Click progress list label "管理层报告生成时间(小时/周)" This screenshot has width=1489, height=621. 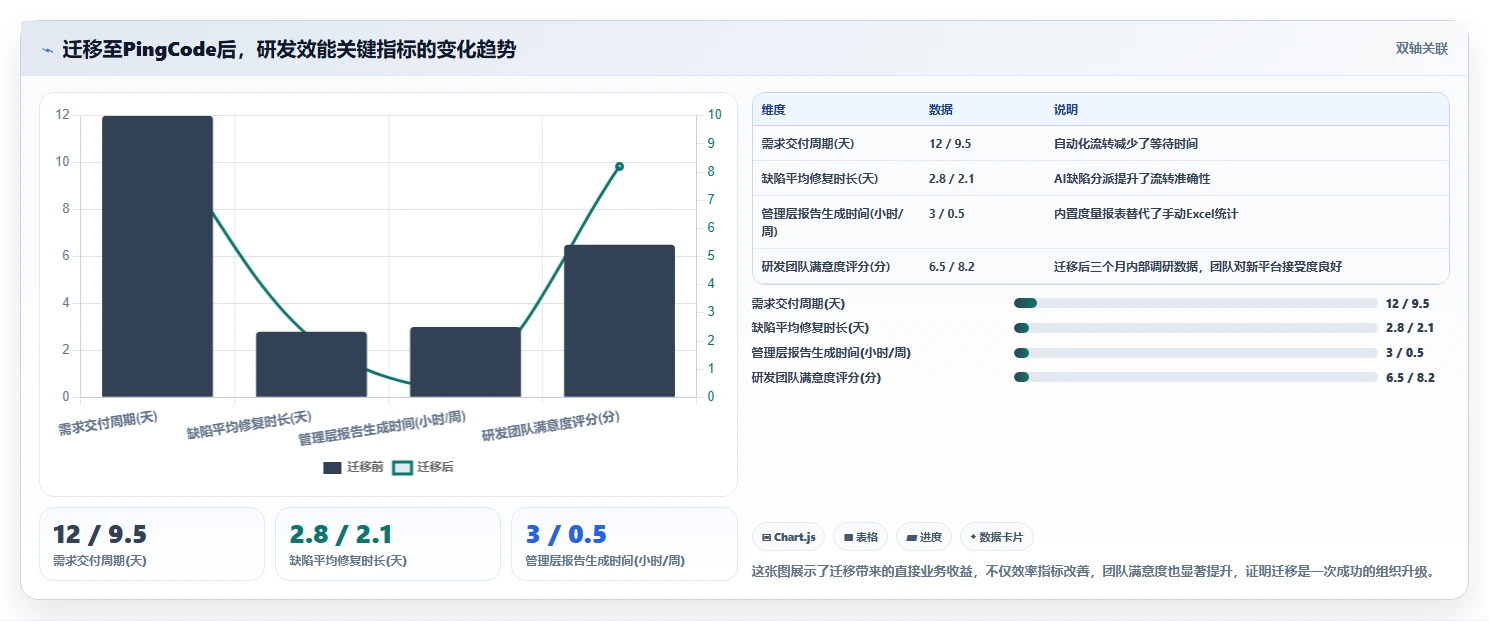tap(831, 353)
